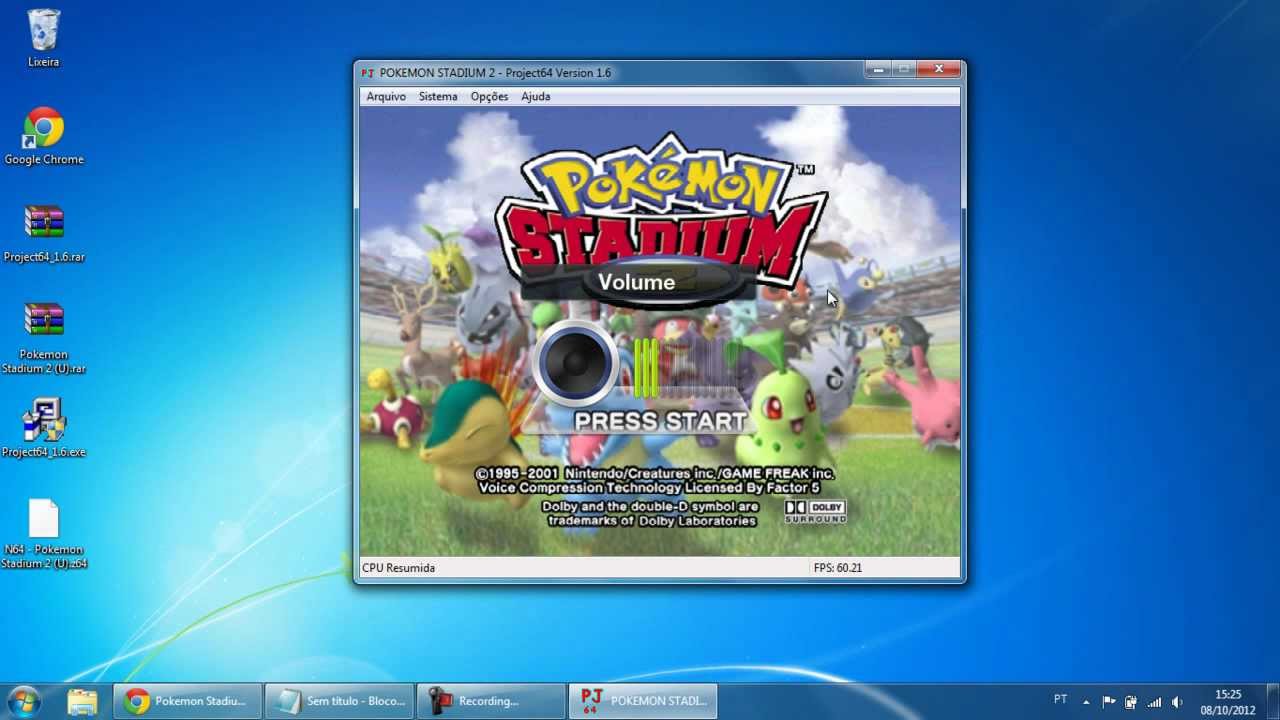Click the Dolby Surround logo

815,512
